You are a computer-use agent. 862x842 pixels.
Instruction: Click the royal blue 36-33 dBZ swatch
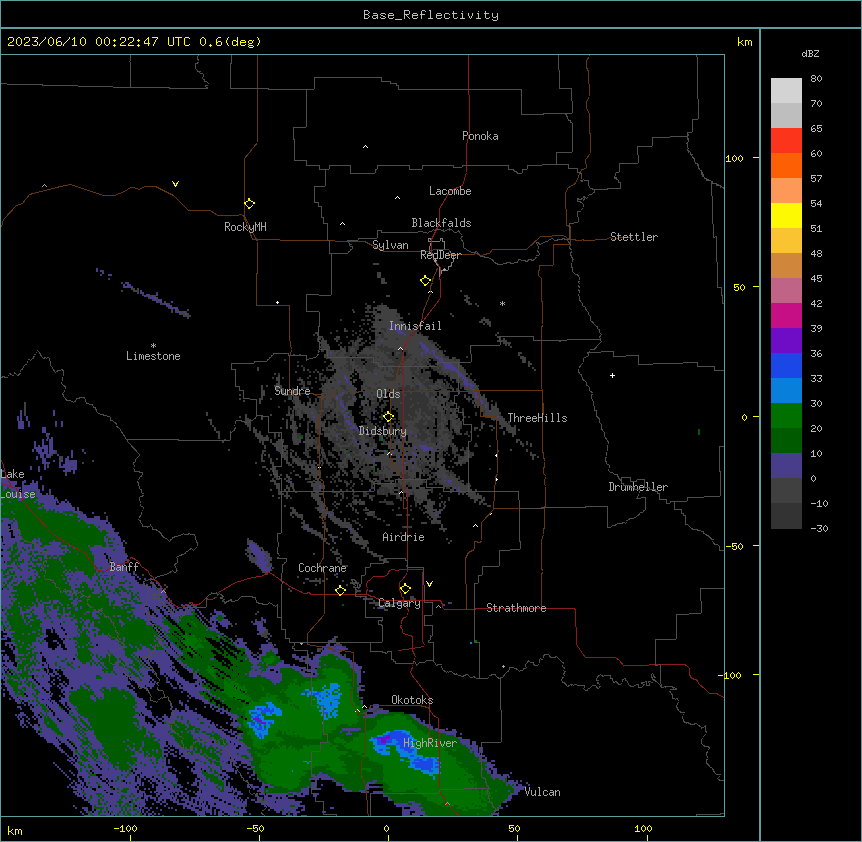pos(786,365)
